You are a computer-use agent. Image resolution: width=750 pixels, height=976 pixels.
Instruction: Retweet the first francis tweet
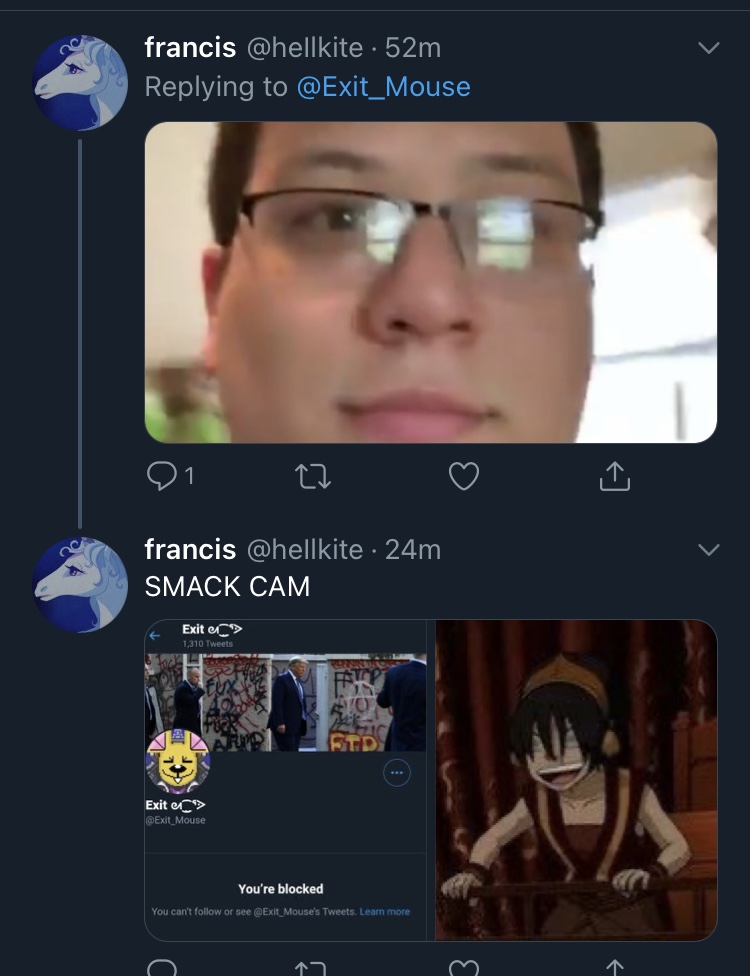click(312, 476)
